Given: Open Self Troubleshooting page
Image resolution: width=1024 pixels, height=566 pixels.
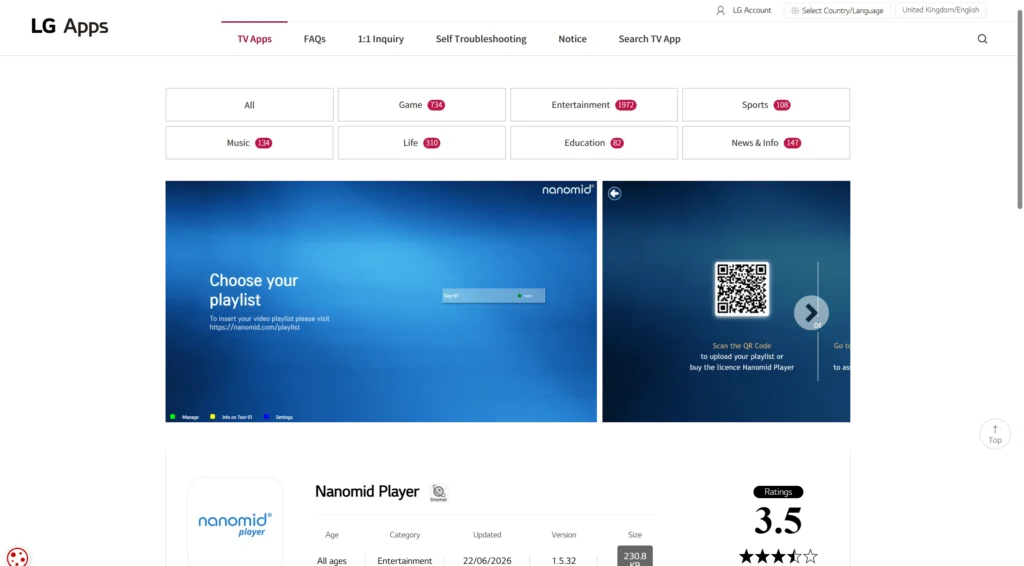Looking at the screenshot, I should (x=481, y=39).
